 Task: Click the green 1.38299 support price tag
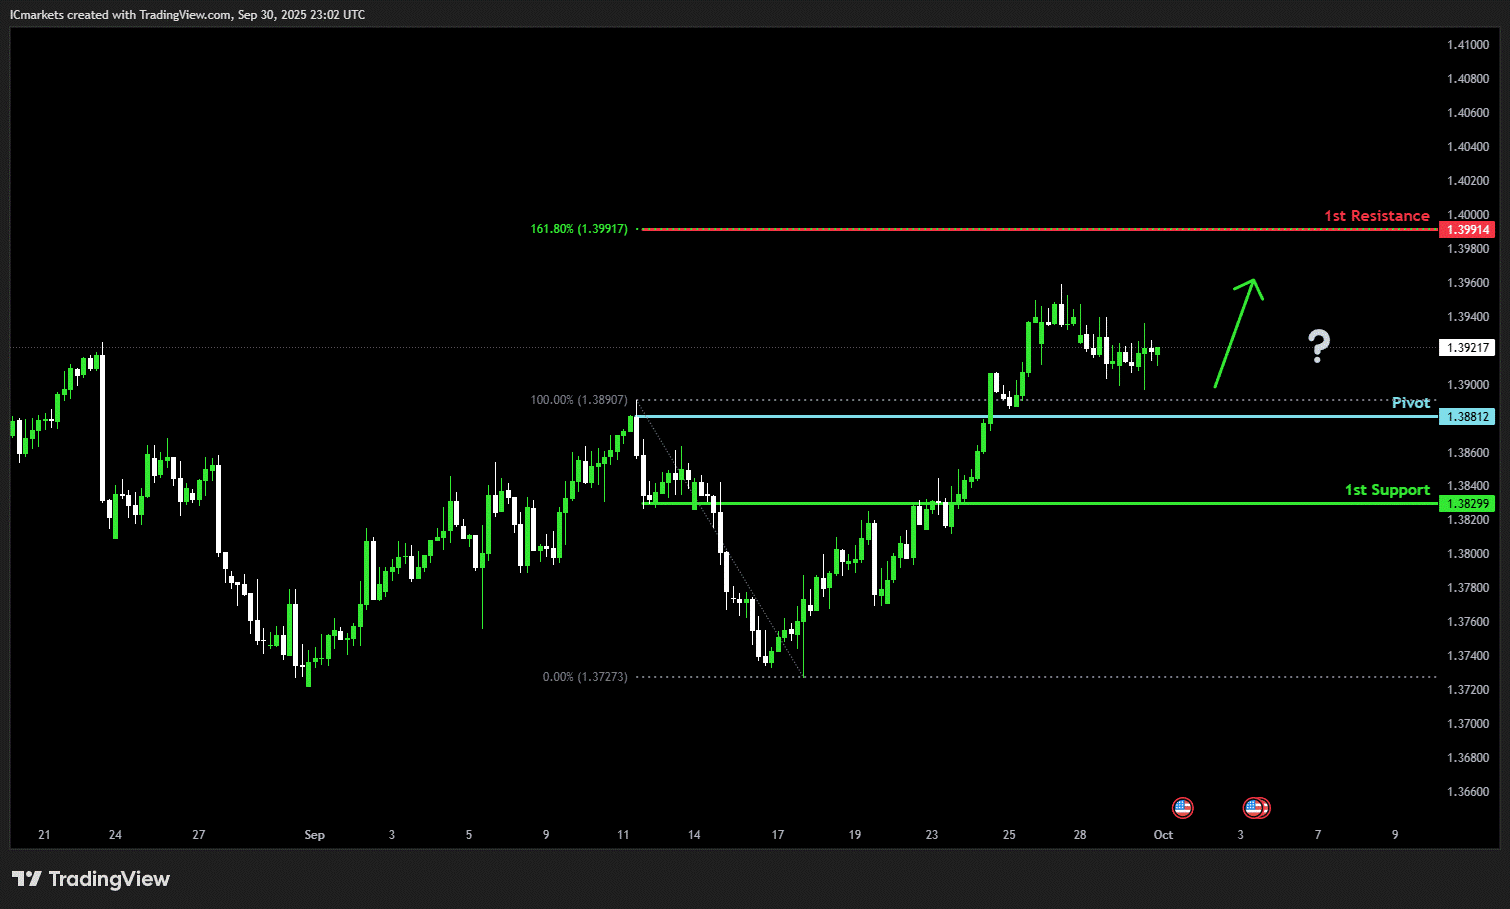pos(1466,504)
